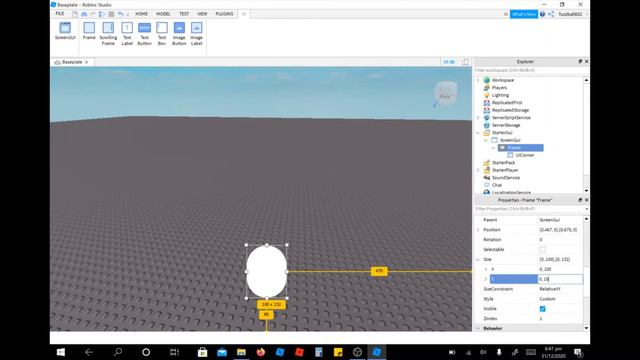The width and height of the screenshot is (640, 360).
Task: Insert a Text Box element
Action: 162,33
